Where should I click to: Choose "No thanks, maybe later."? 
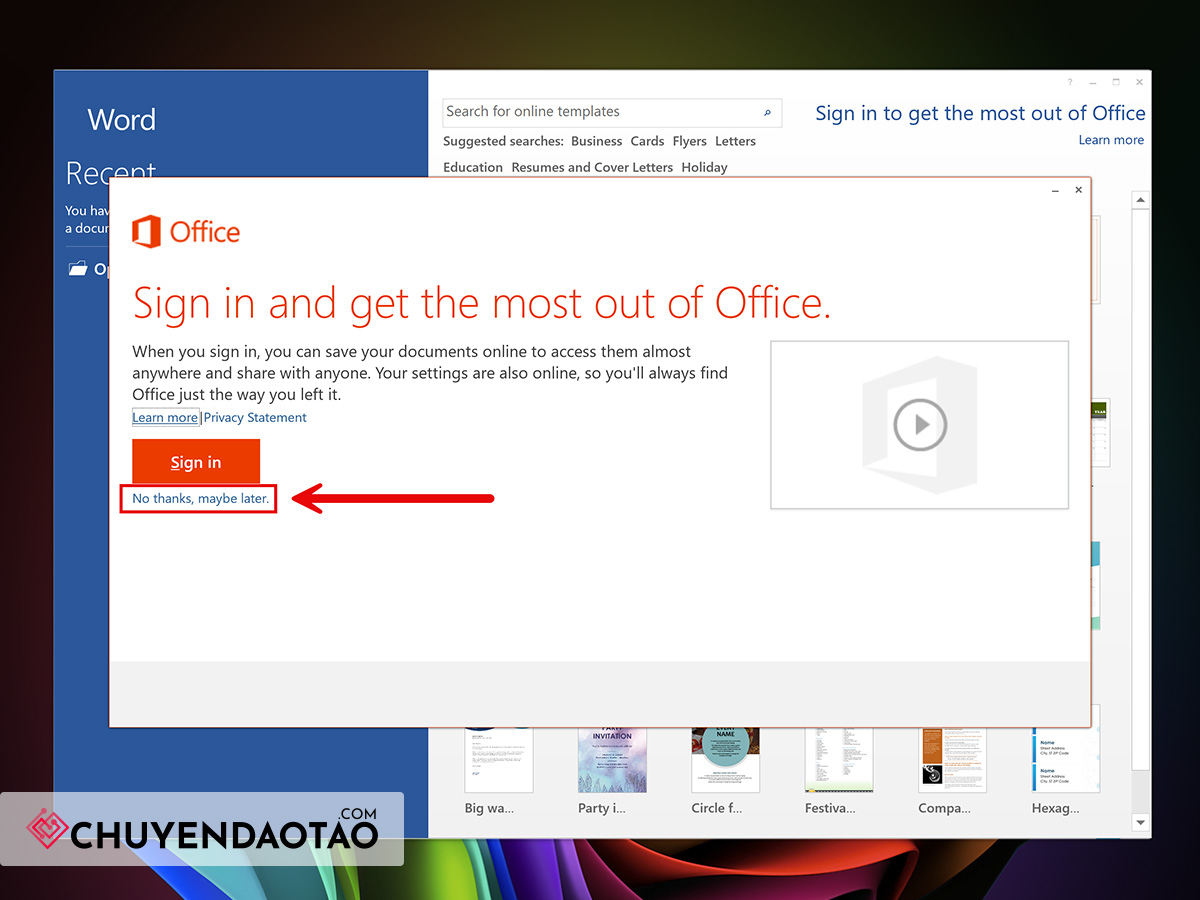(201, 498)
